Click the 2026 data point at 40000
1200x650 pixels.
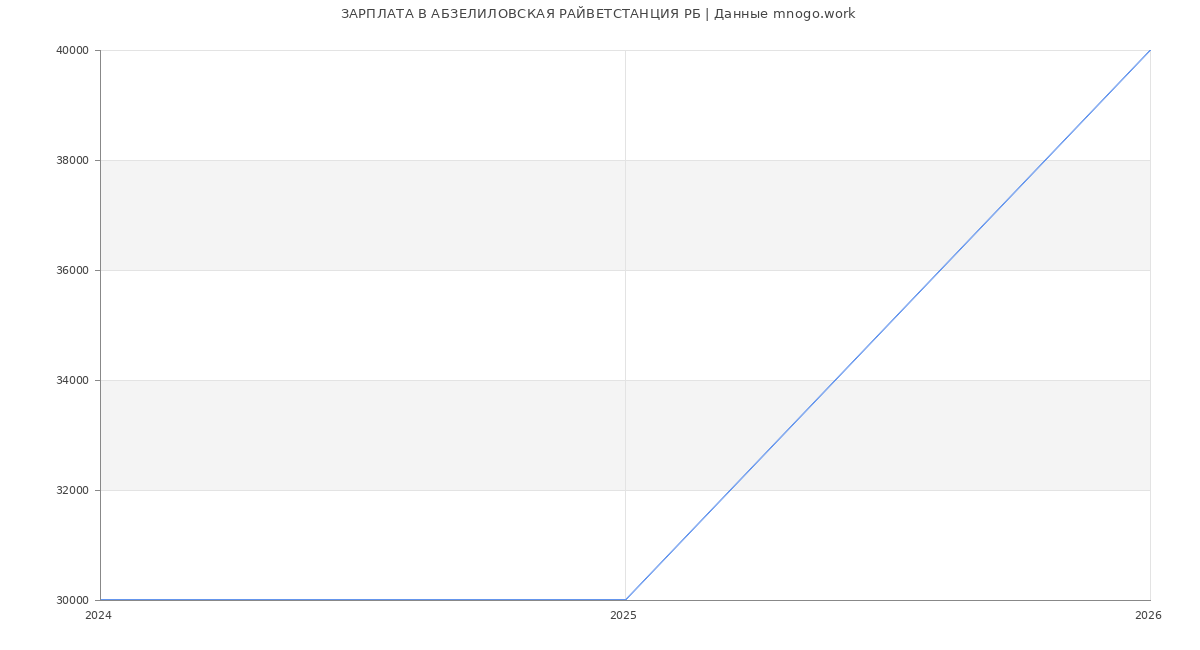coord(1150,50)
